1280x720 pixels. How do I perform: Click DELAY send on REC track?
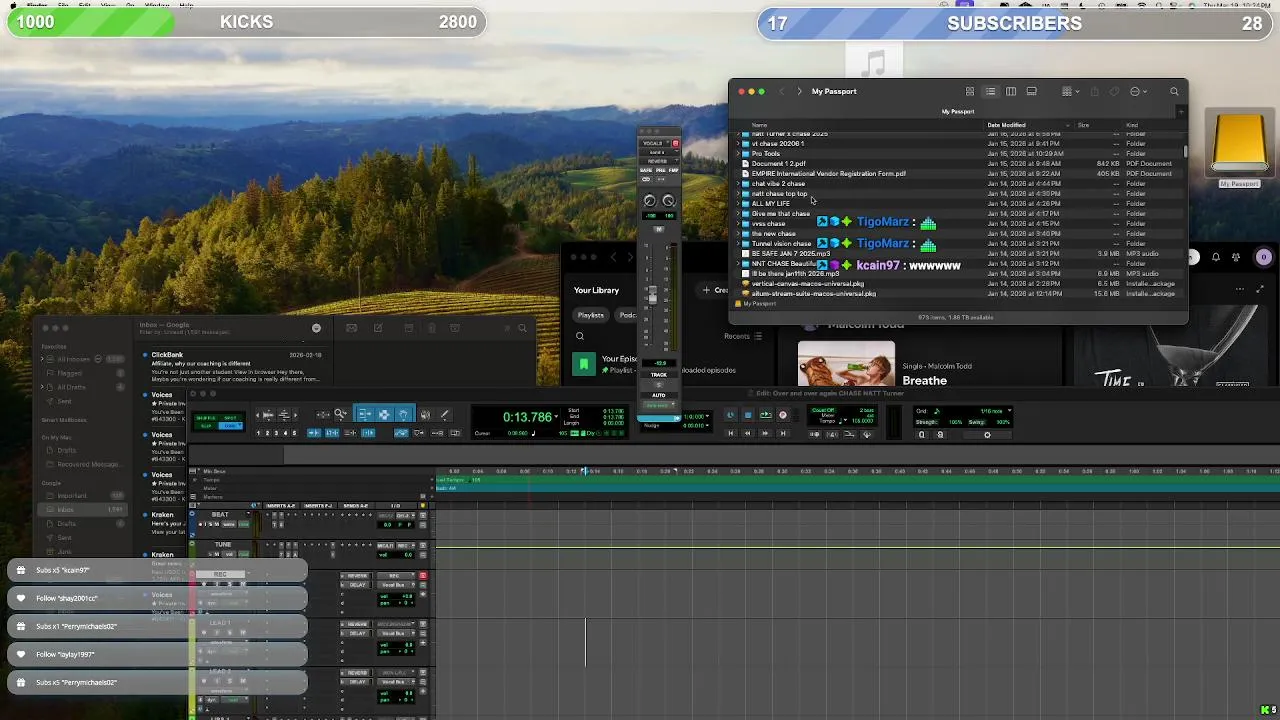357,585
